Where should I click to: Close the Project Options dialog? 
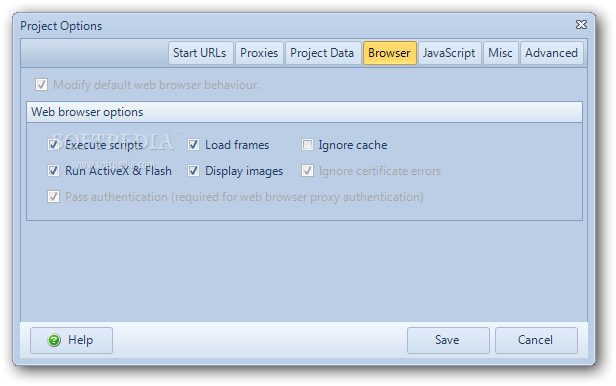click(x=581, y=25)
